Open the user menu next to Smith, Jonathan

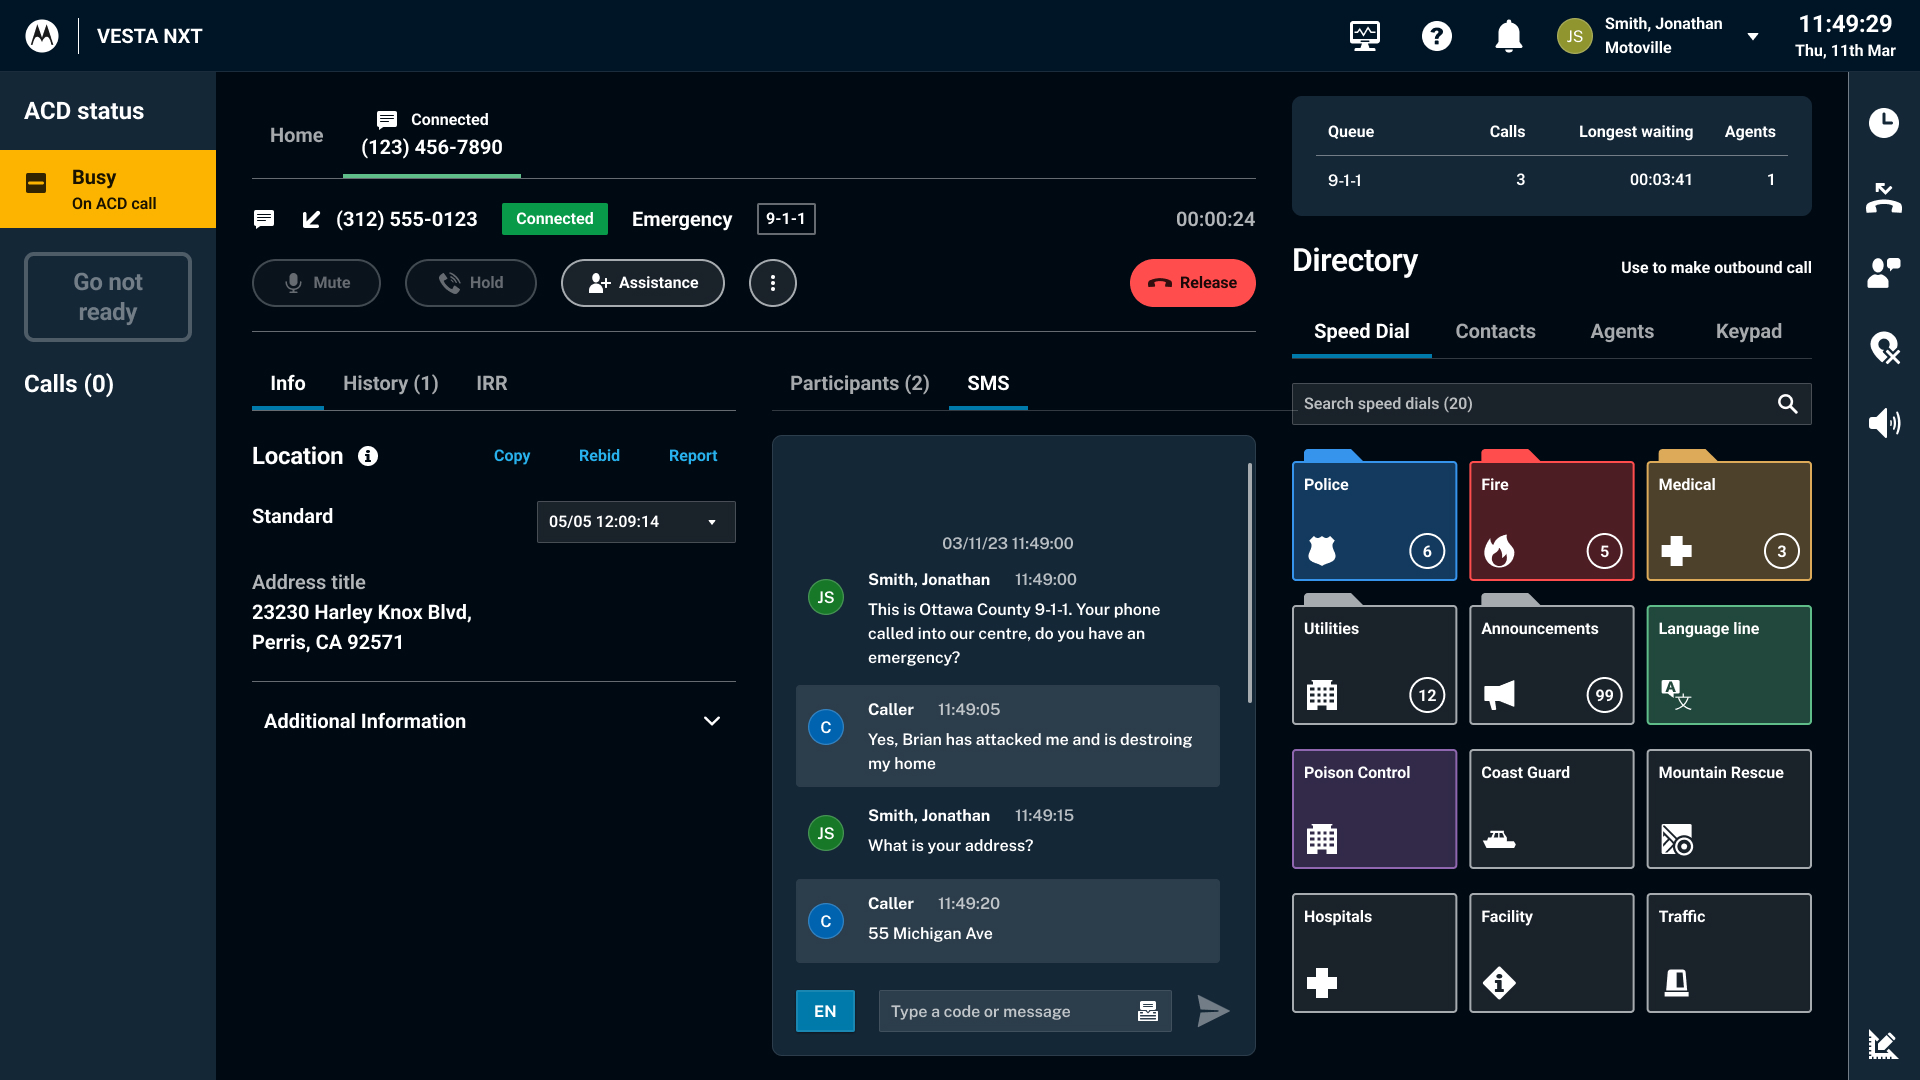1752,35
